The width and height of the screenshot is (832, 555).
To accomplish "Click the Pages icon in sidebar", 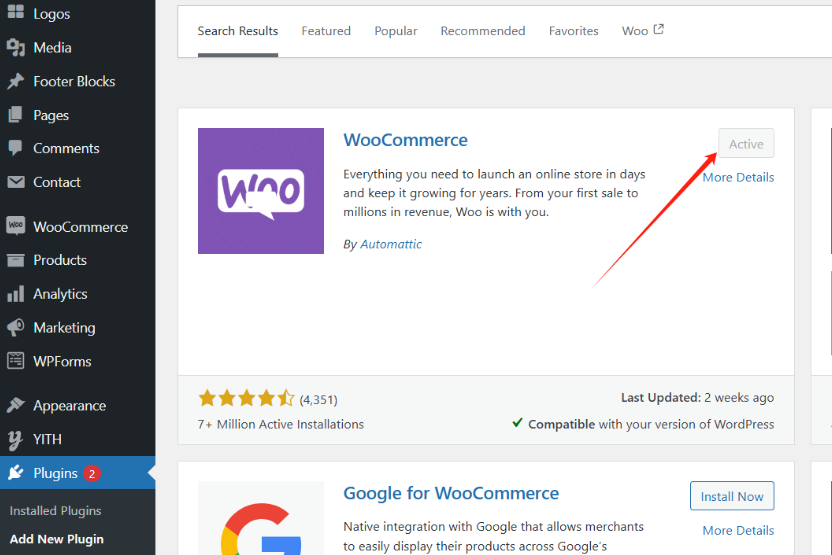I will [x=15, y=115].
